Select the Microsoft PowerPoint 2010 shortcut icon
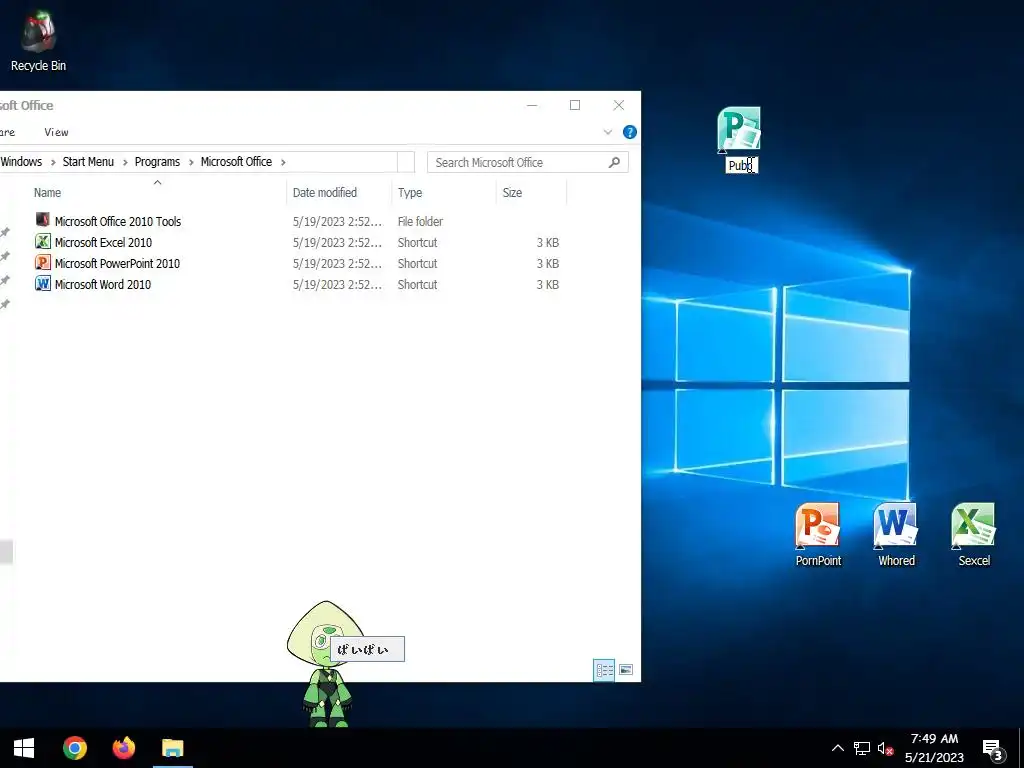 (42, 263)
